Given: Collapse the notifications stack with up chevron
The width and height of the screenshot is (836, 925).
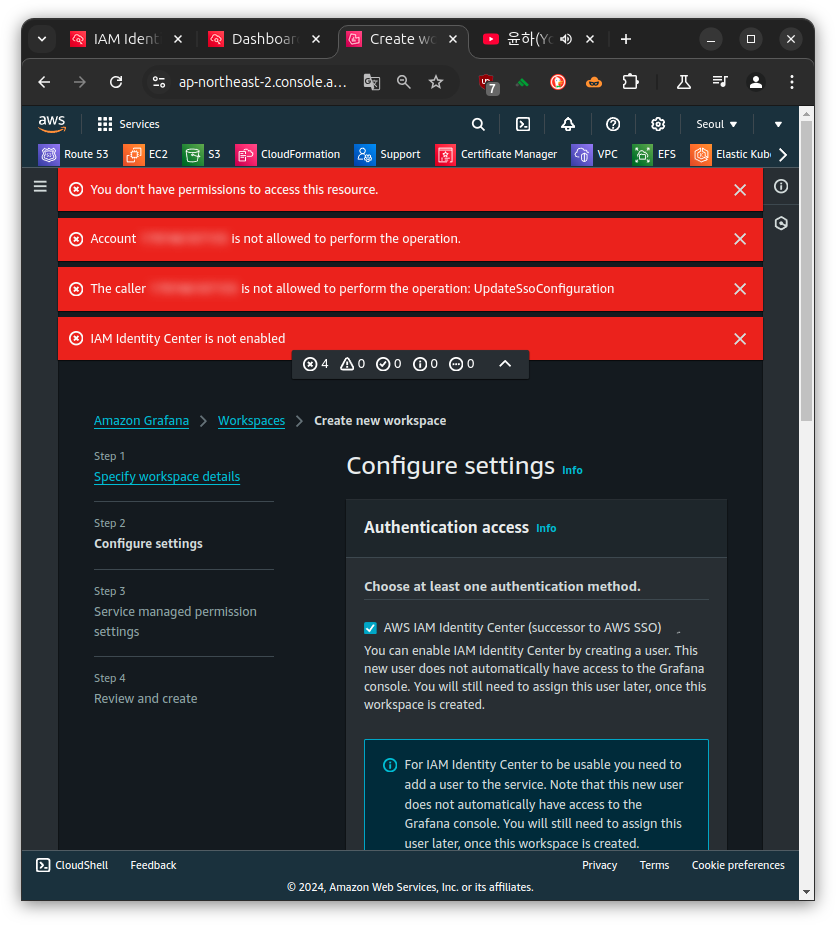Looking at the screenshot, I should [505, 364].
